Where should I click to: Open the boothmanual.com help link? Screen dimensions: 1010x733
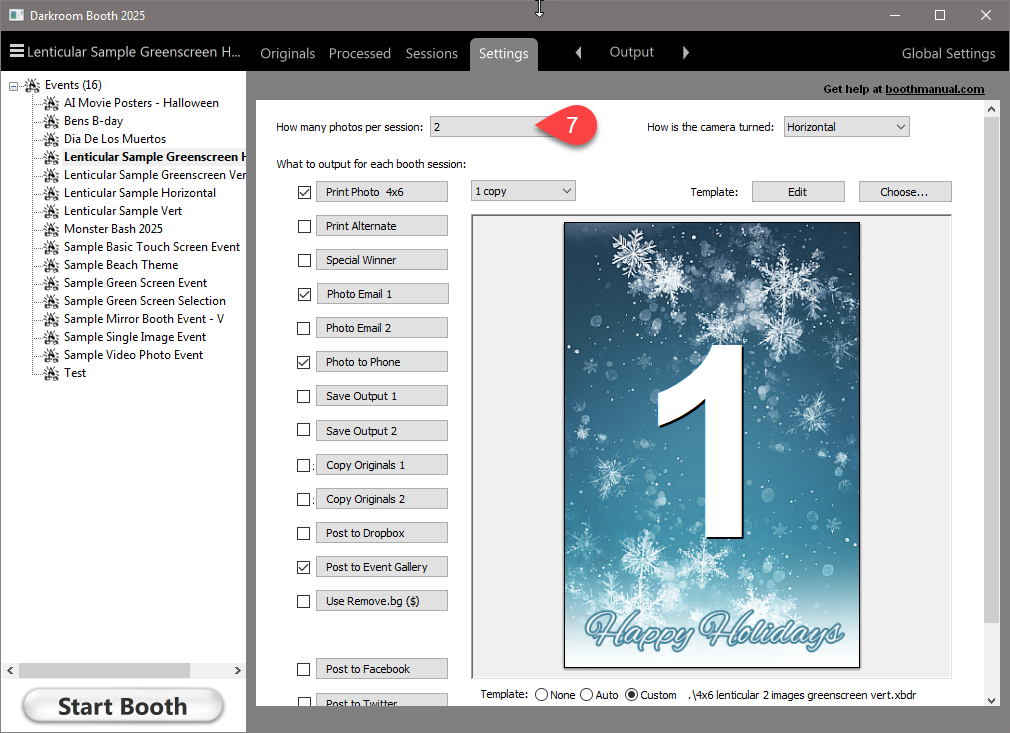934,89
